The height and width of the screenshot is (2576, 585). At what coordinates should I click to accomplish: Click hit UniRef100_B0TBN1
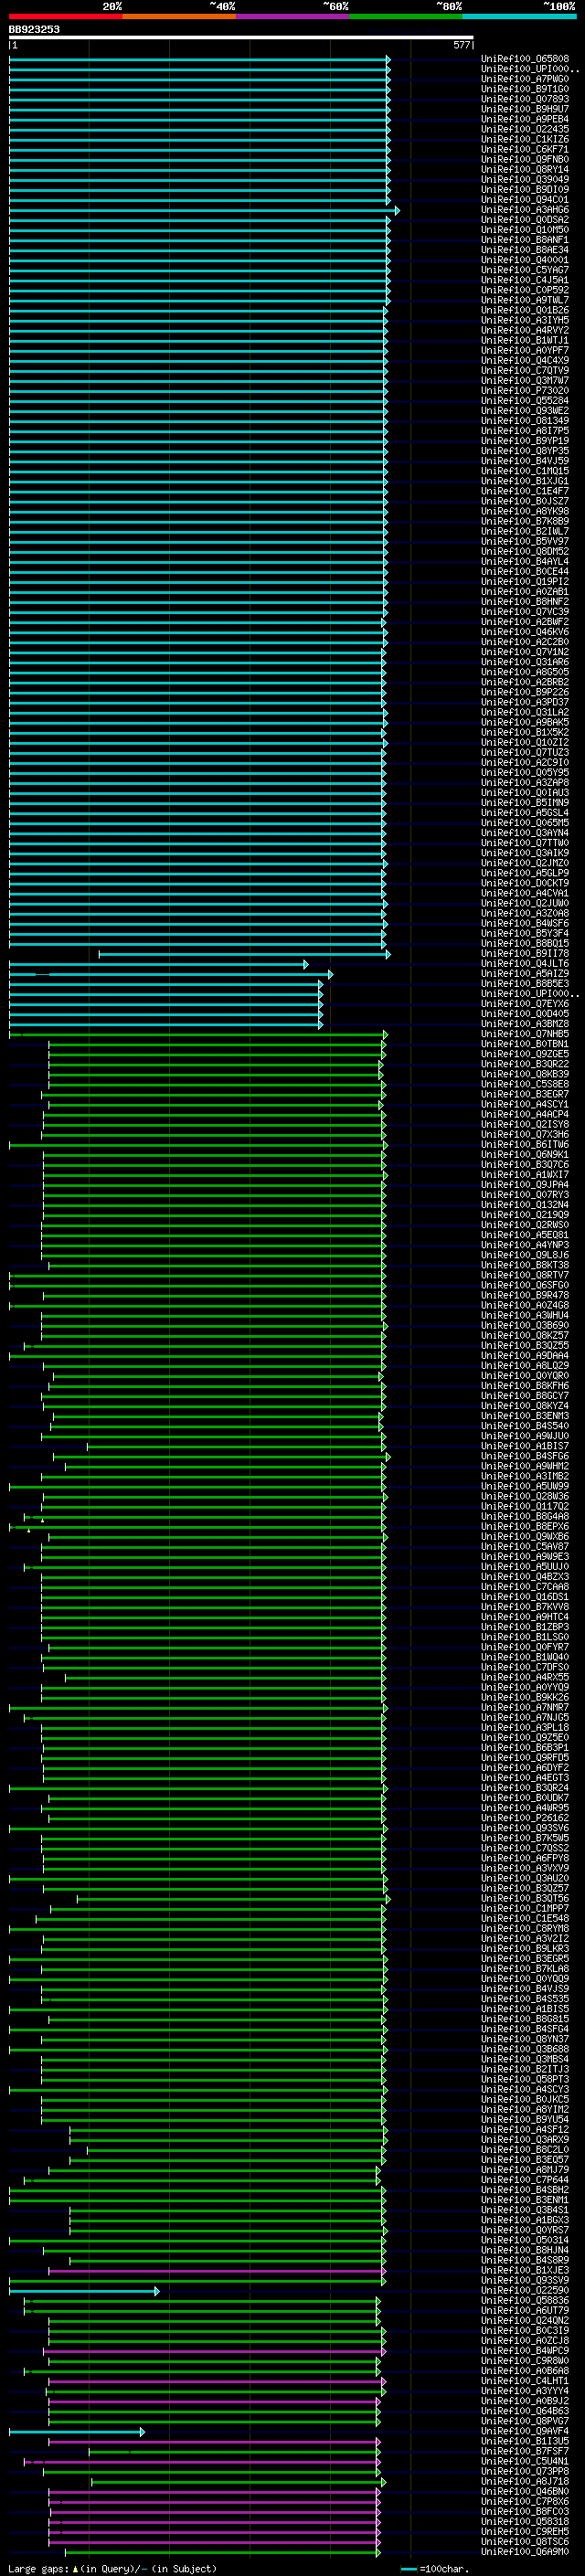pos(525,1044)
